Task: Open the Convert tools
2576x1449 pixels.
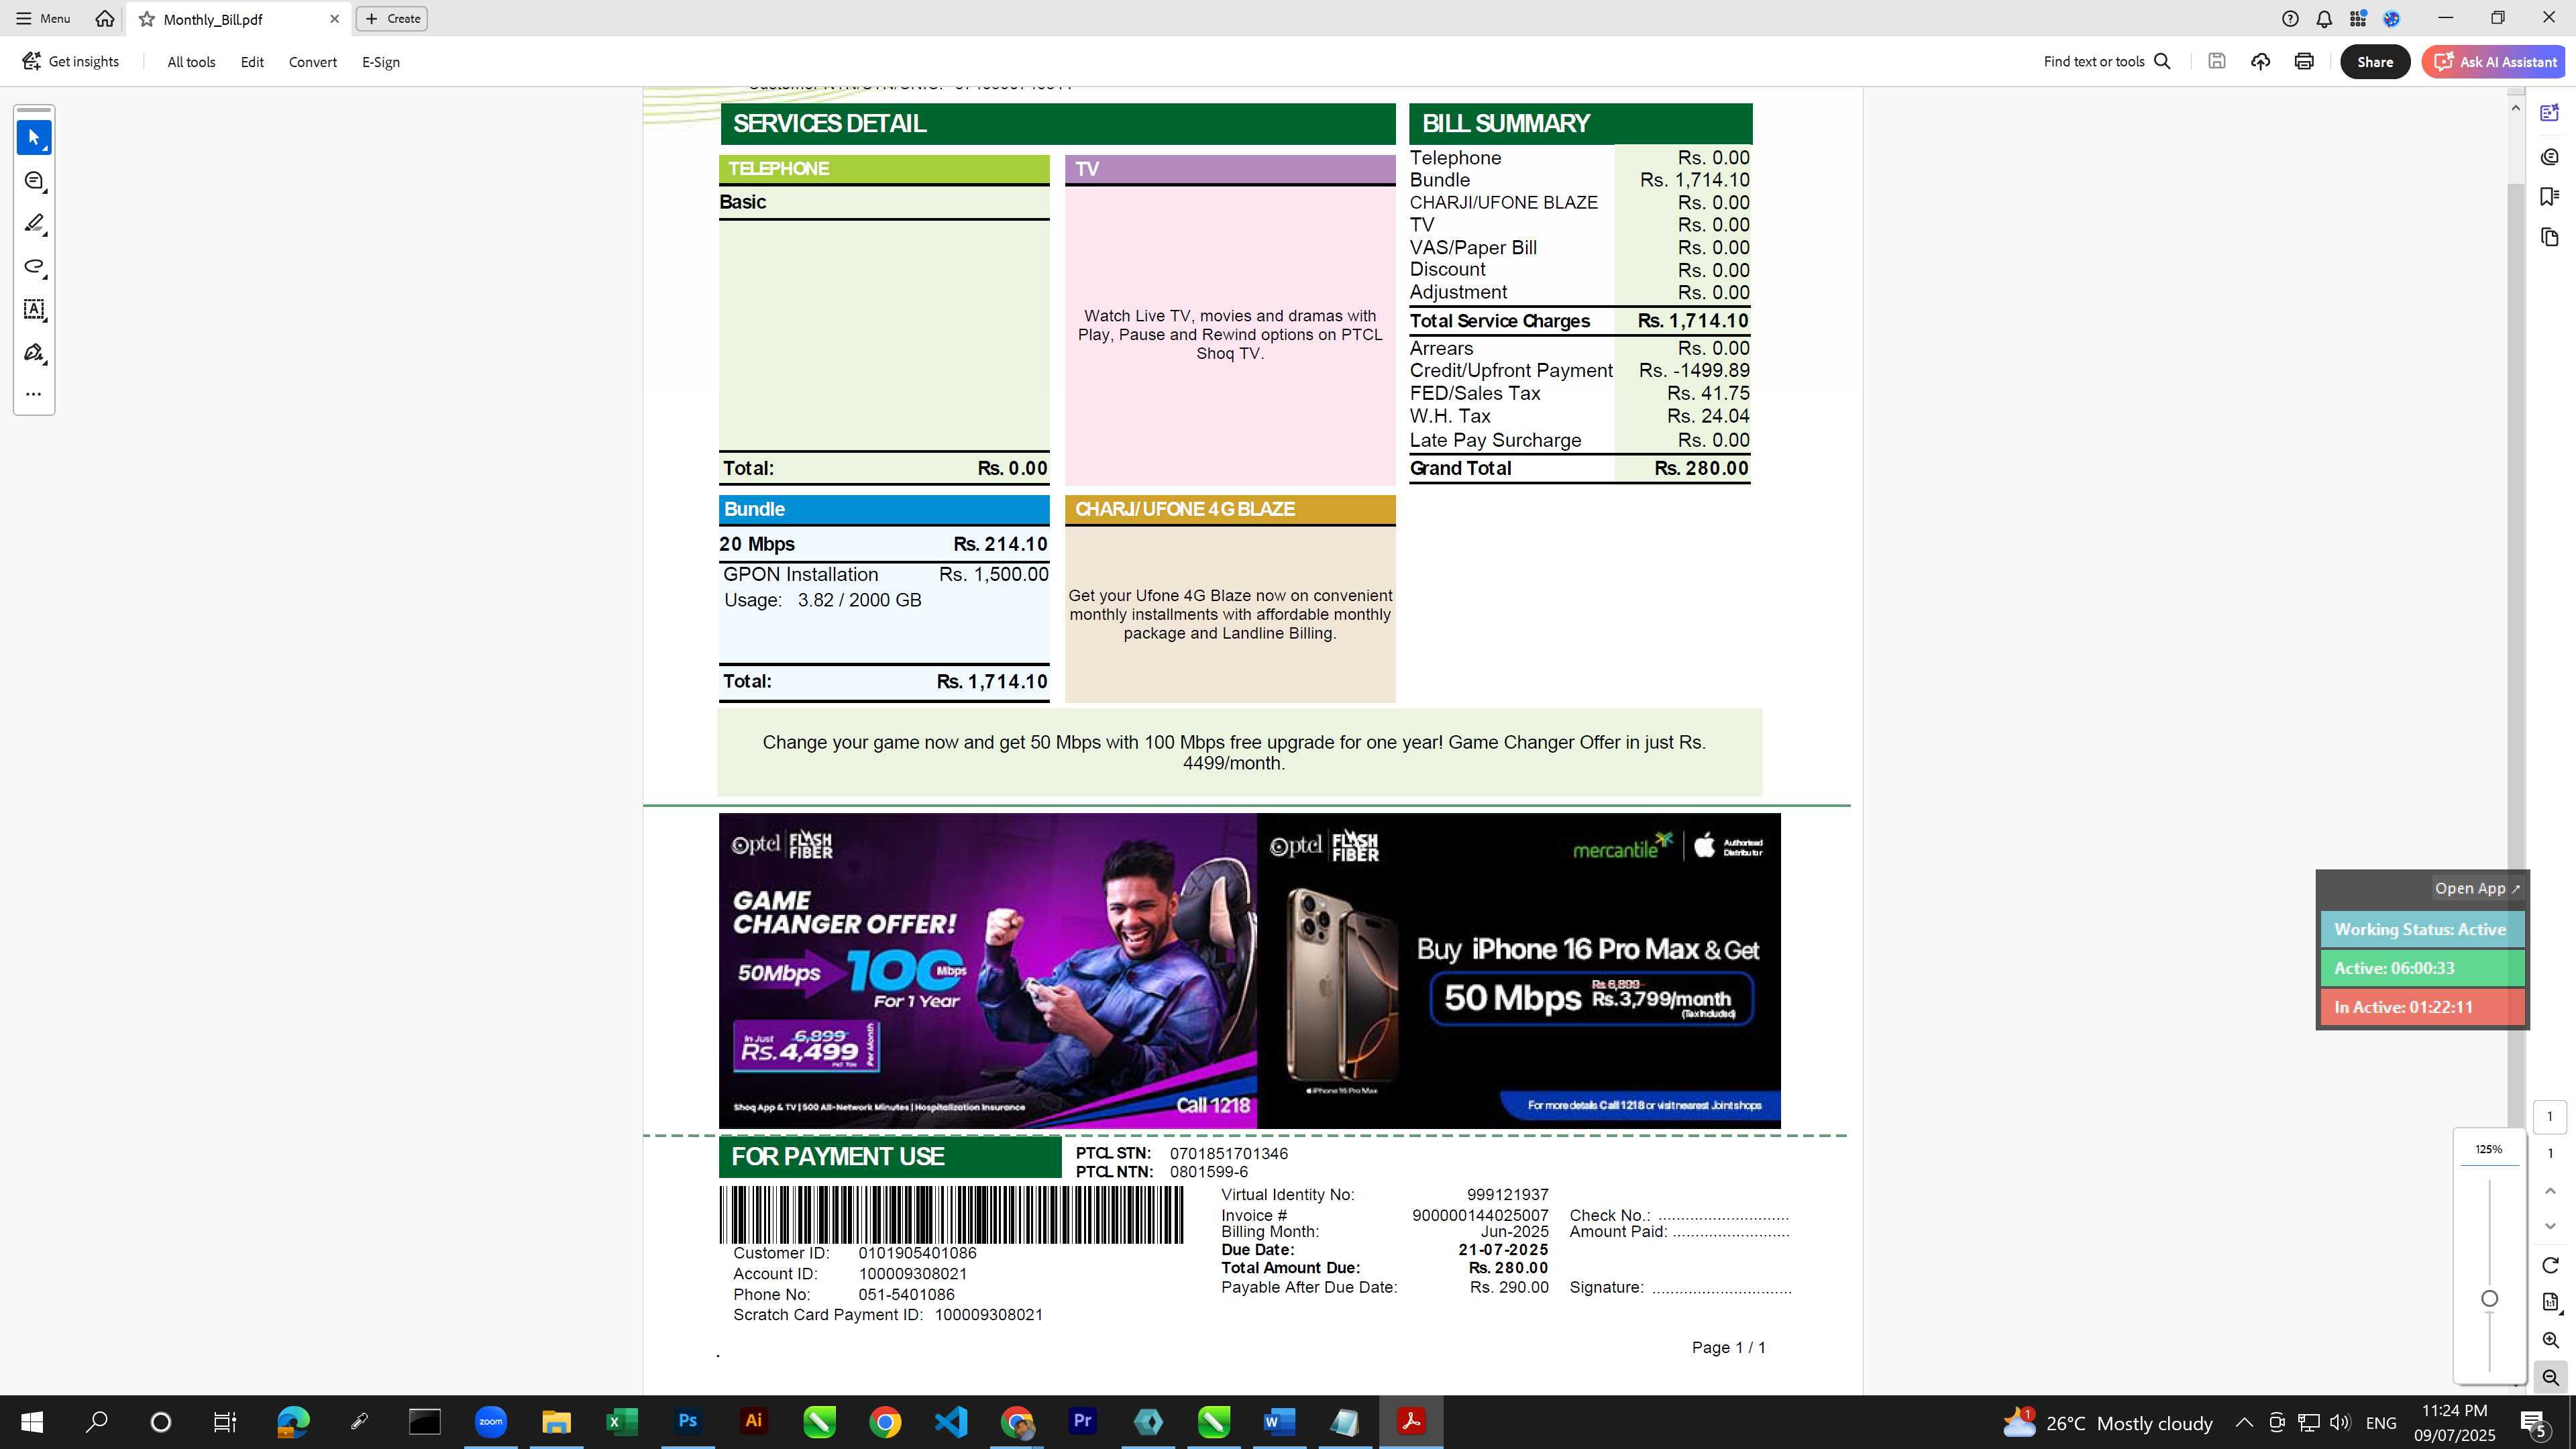Action: 313,62
